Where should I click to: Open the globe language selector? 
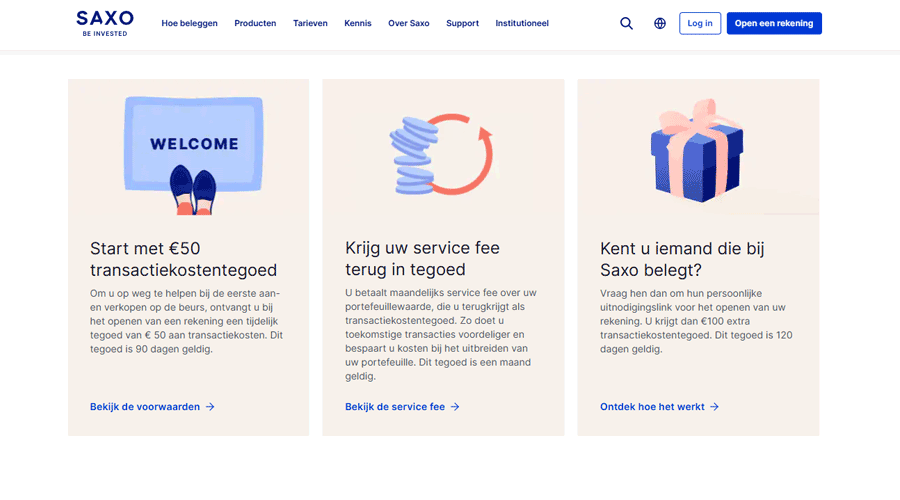point(660,23)
